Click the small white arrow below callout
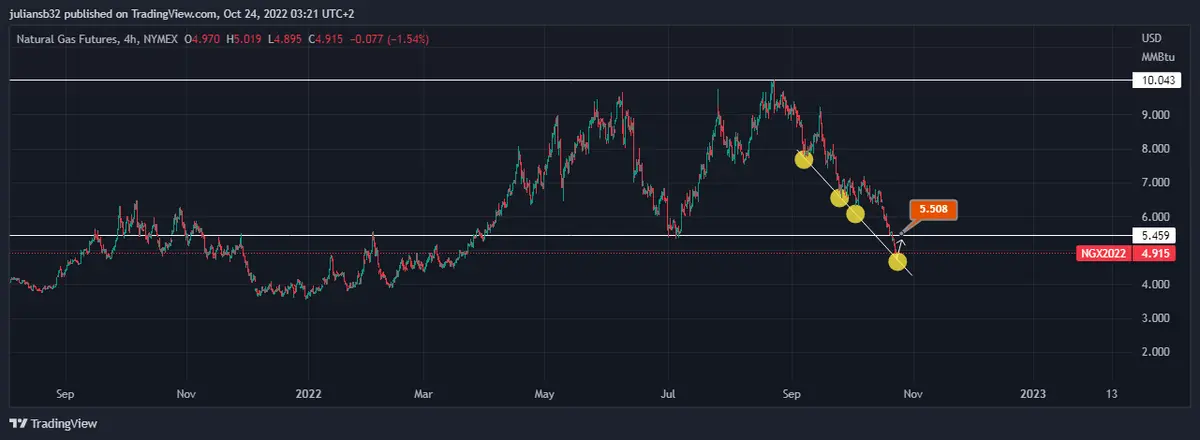The height and width of the screenshot is (440, 1200). click(902, 238)
